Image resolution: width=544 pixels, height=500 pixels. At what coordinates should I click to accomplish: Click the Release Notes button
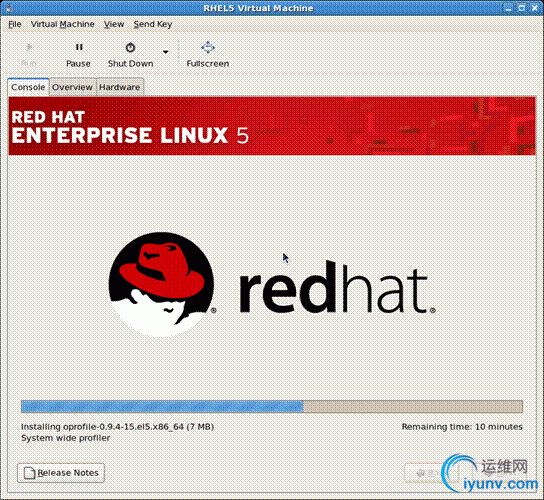pyautogui.click(x=61, y=473)
